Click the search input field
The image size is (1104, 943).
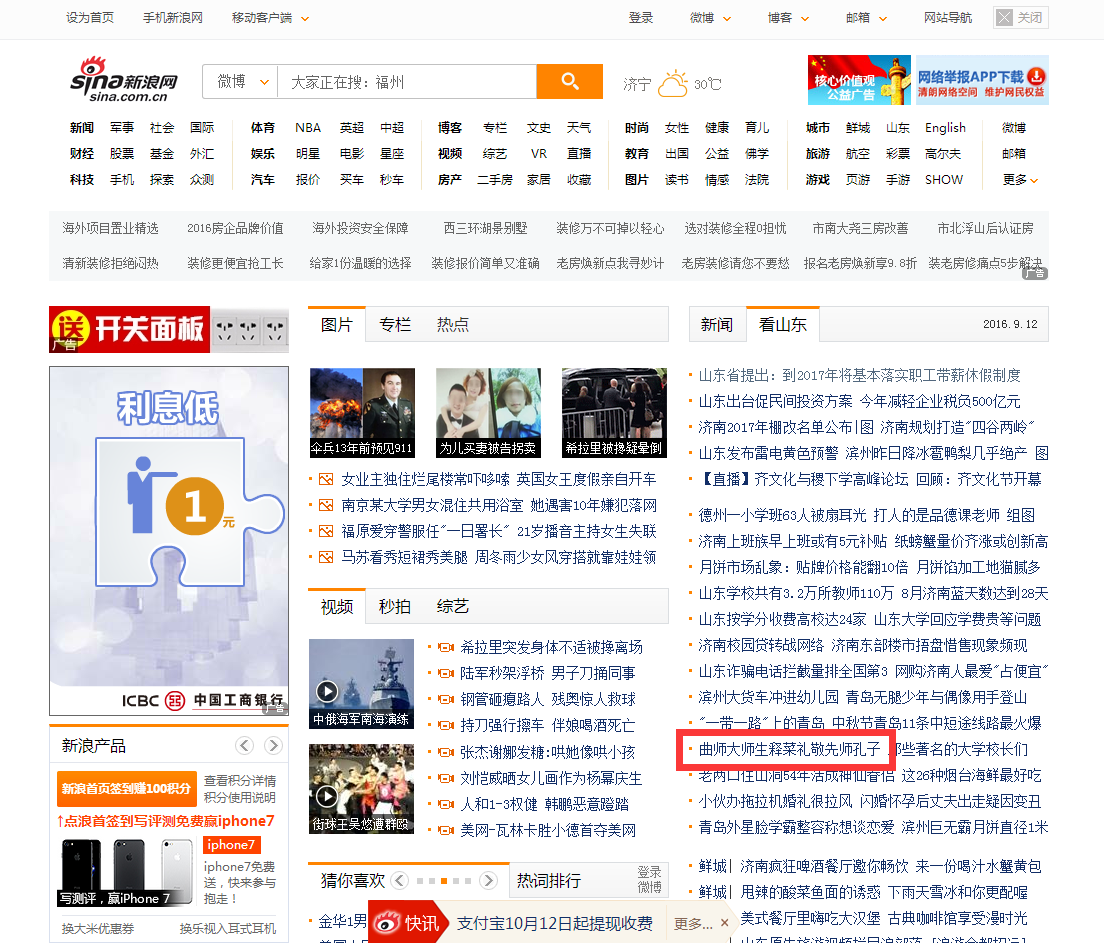click(x=406, y=82)
